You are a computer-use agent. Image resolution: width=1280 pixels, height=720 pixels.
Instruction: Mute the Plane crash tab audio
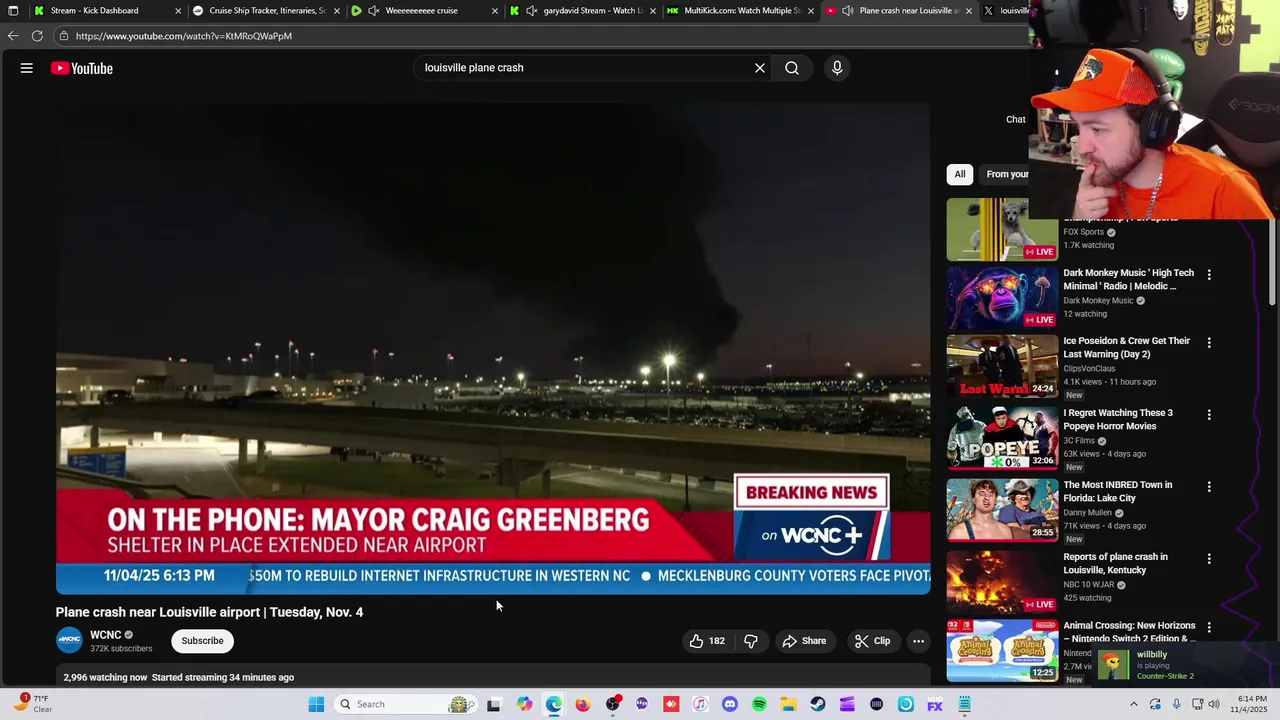click(847, 11)
